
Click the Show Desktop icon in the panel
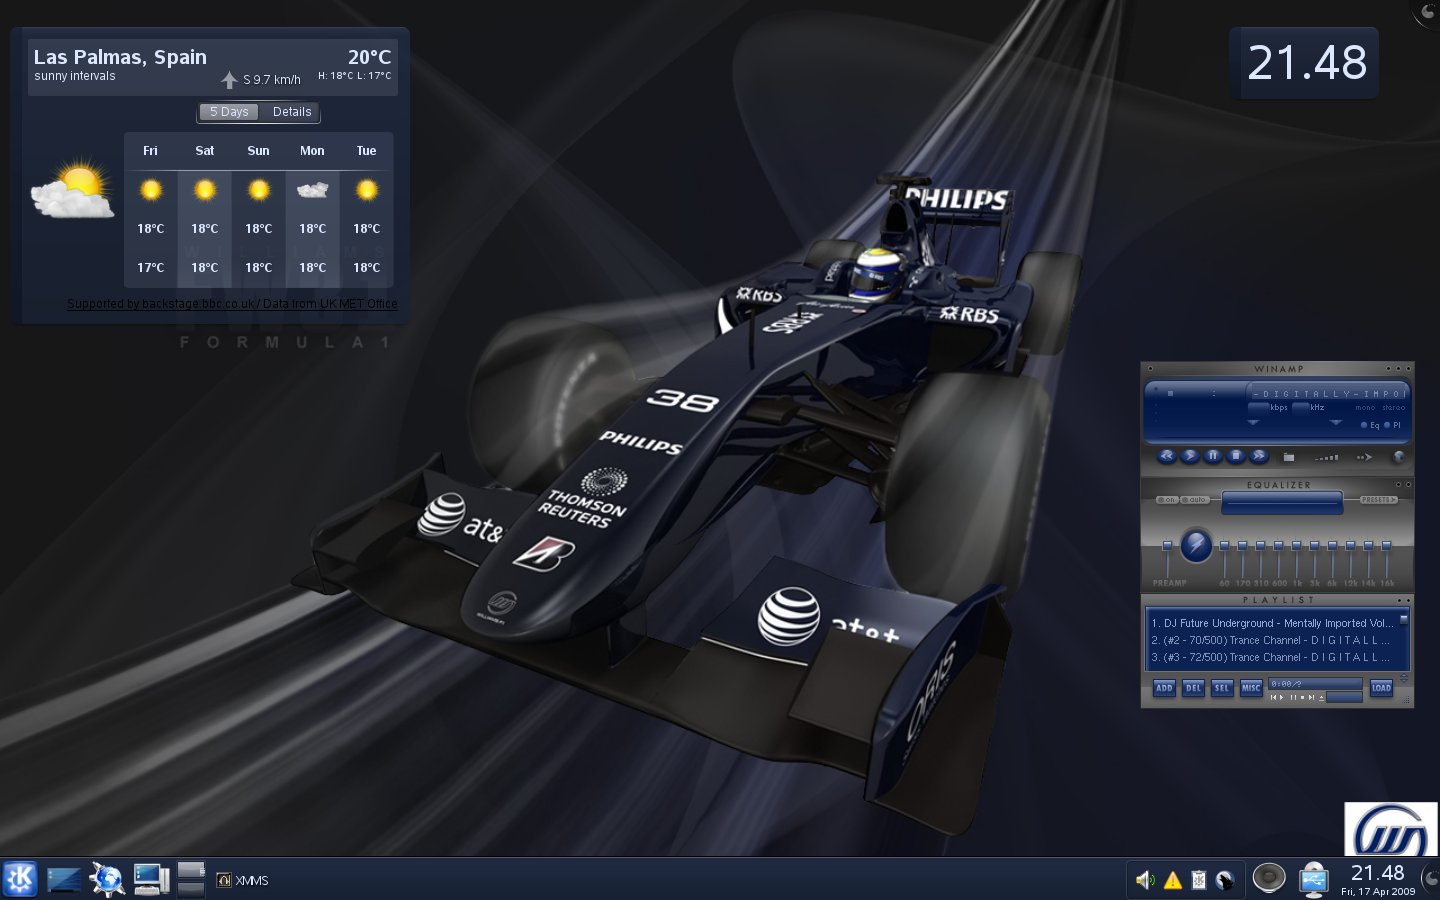63,879
